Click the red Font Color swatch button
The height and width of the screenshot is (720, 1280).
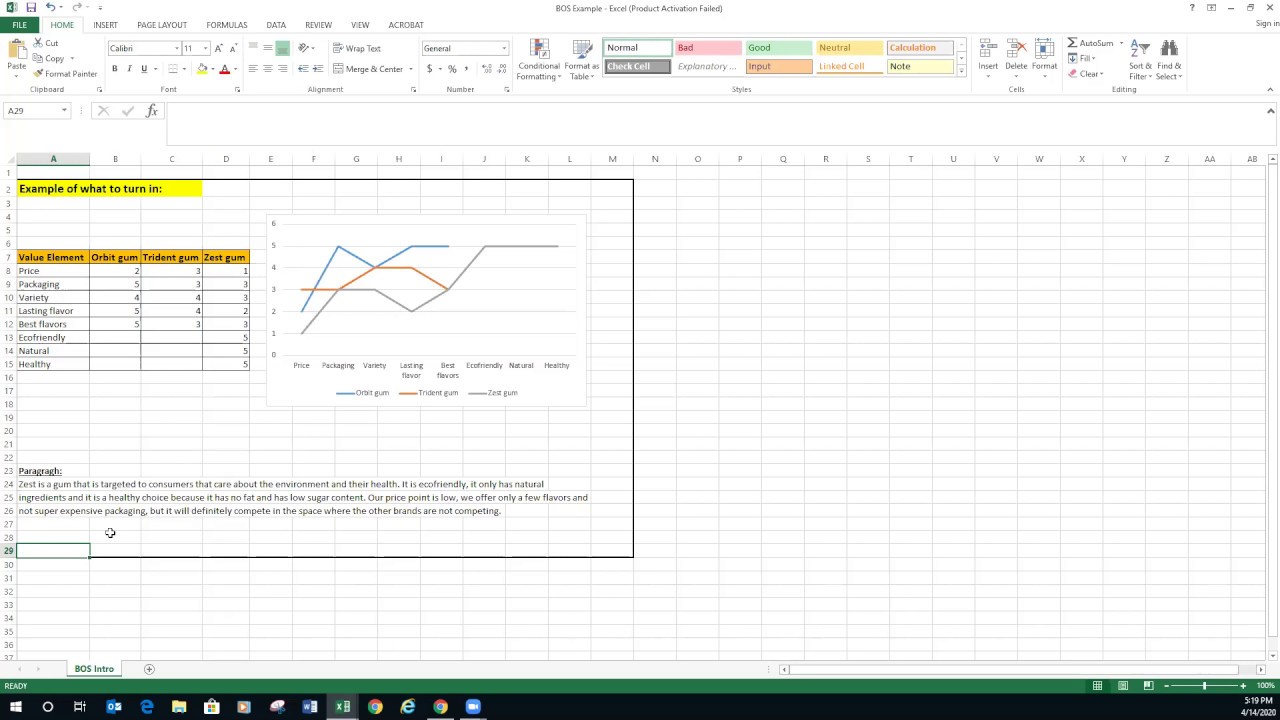click(224, 69)
